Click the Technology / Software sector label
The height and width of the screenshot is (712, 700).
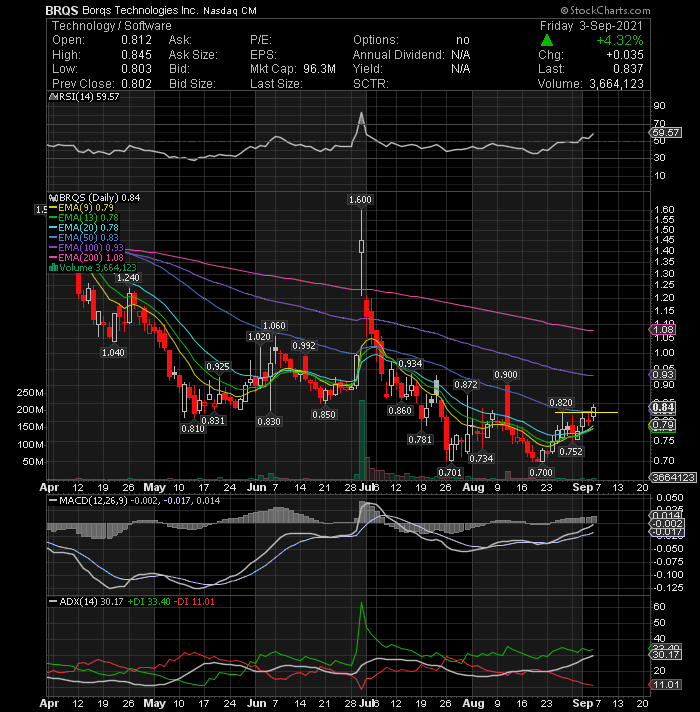click(112, 26)
